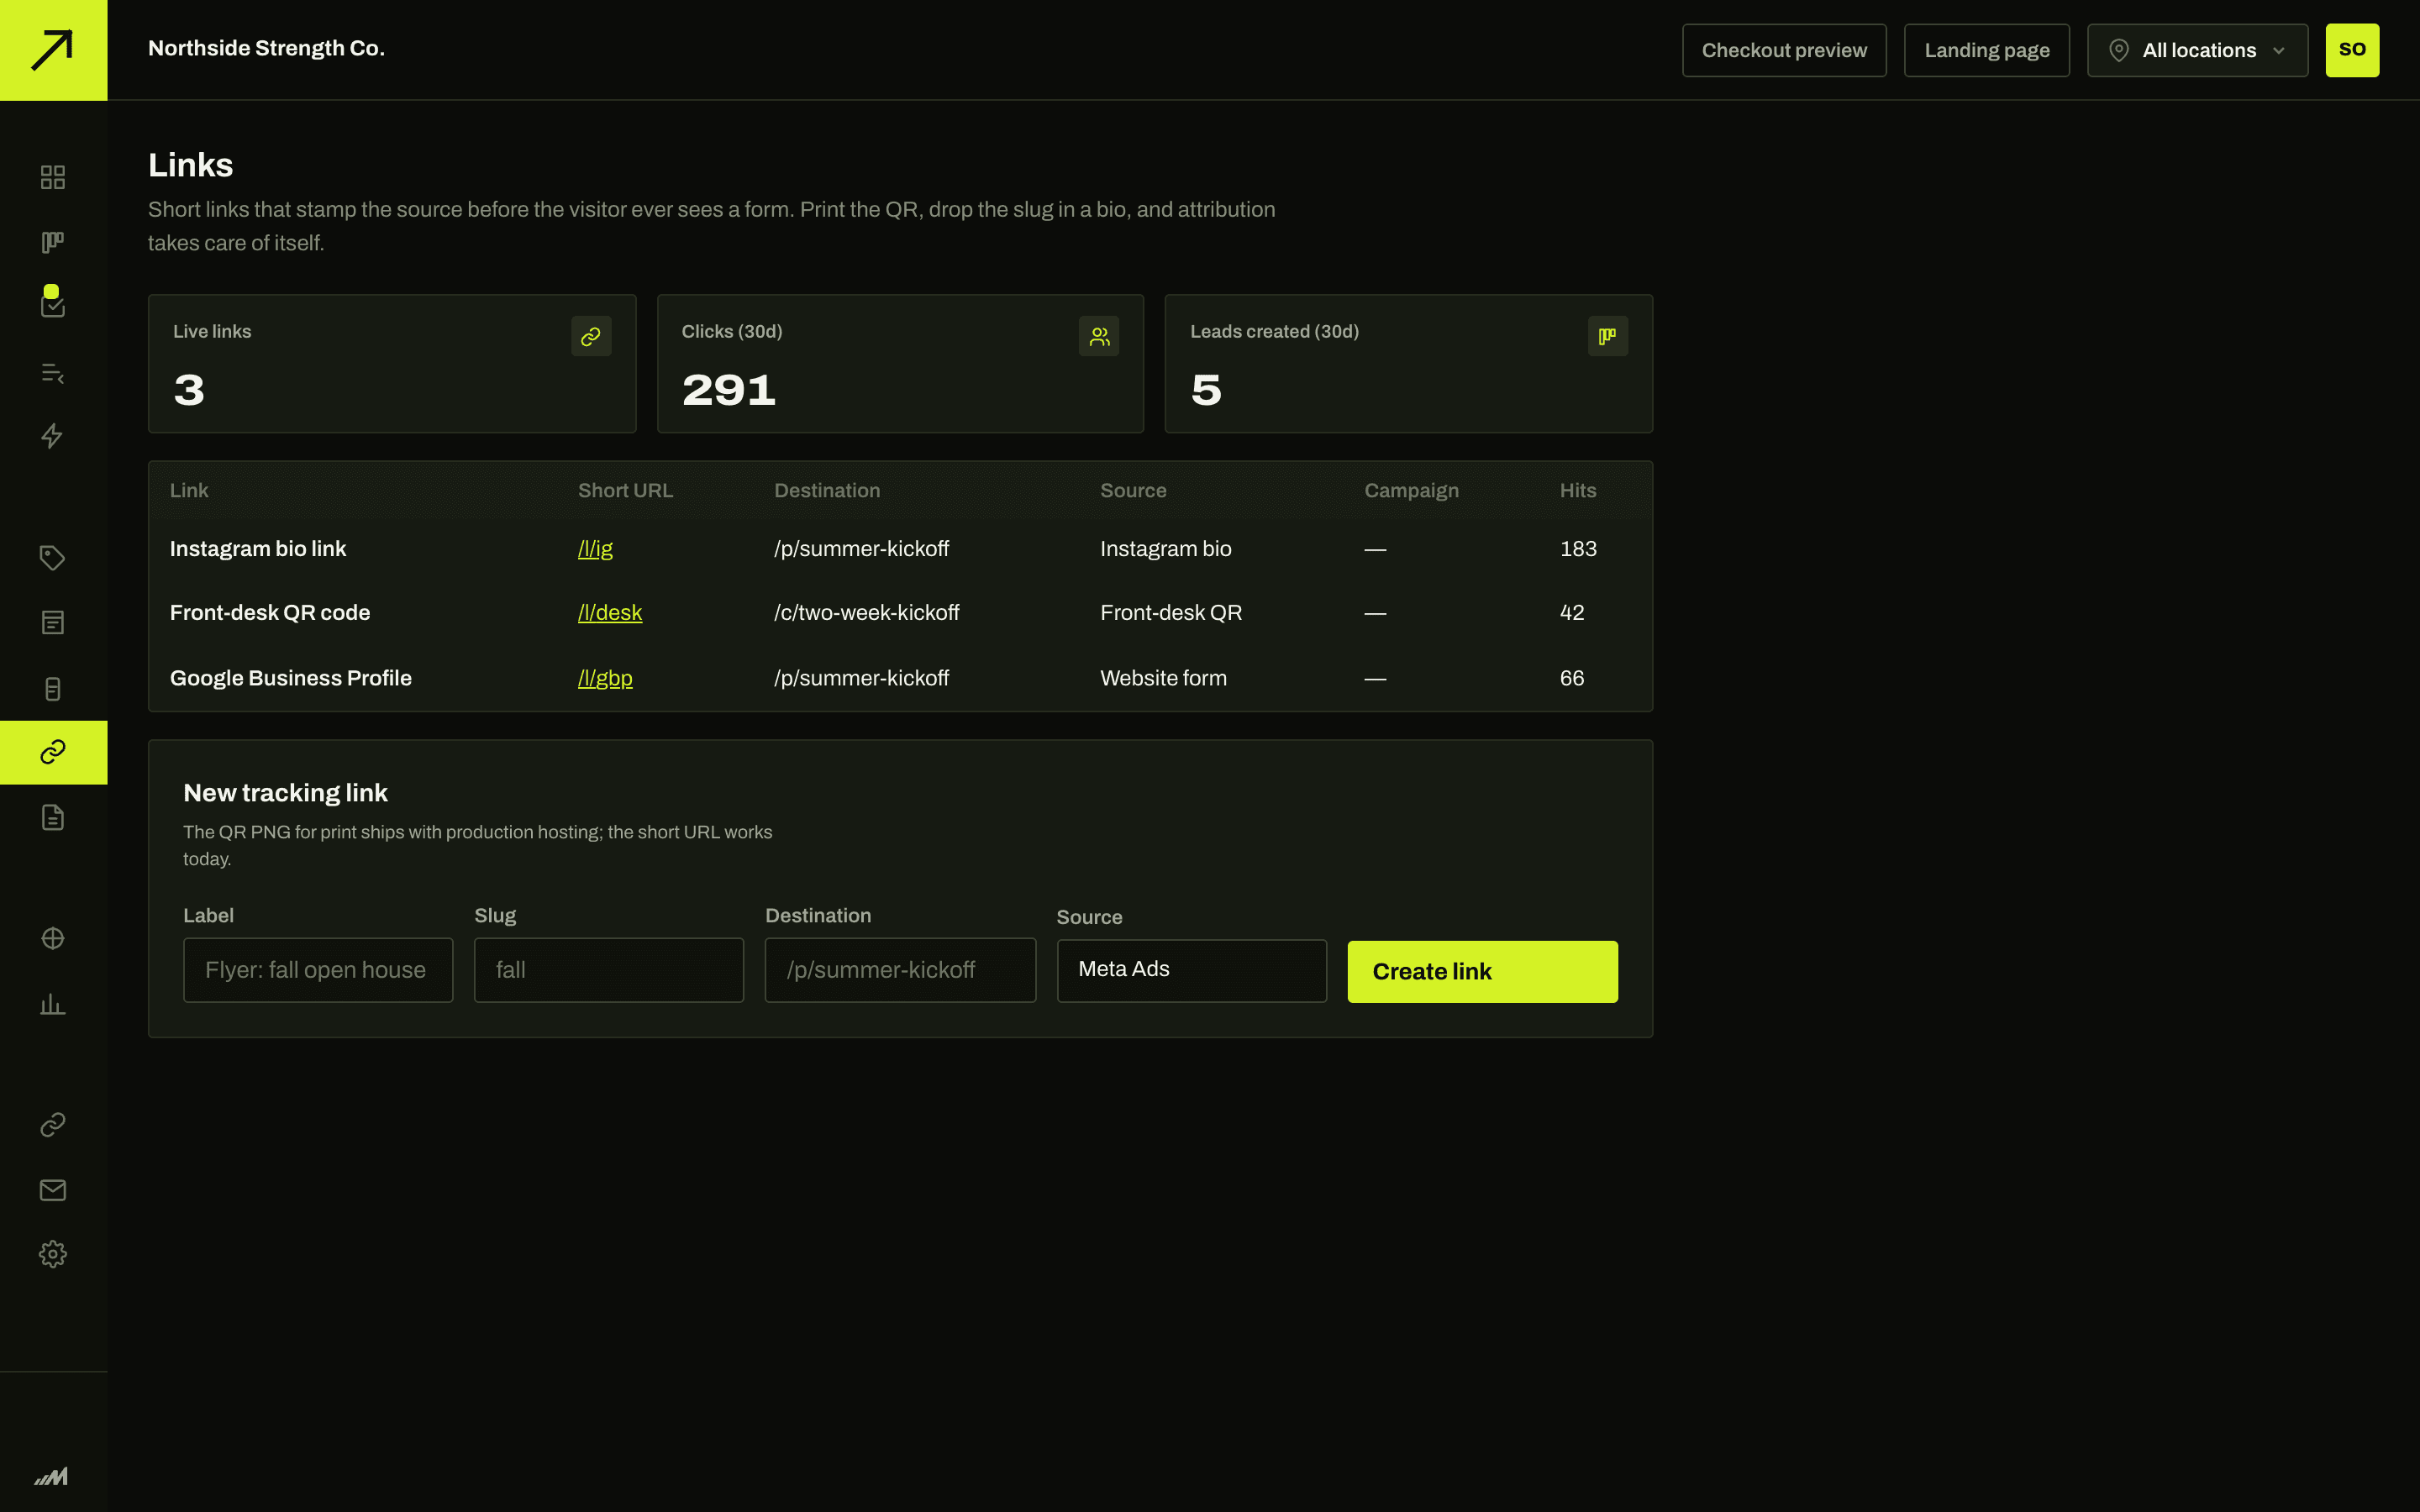Viewport: 2420px width, 1512px height.
Task: Open the SO user avatar
Action: click(x=2352, y=50)
